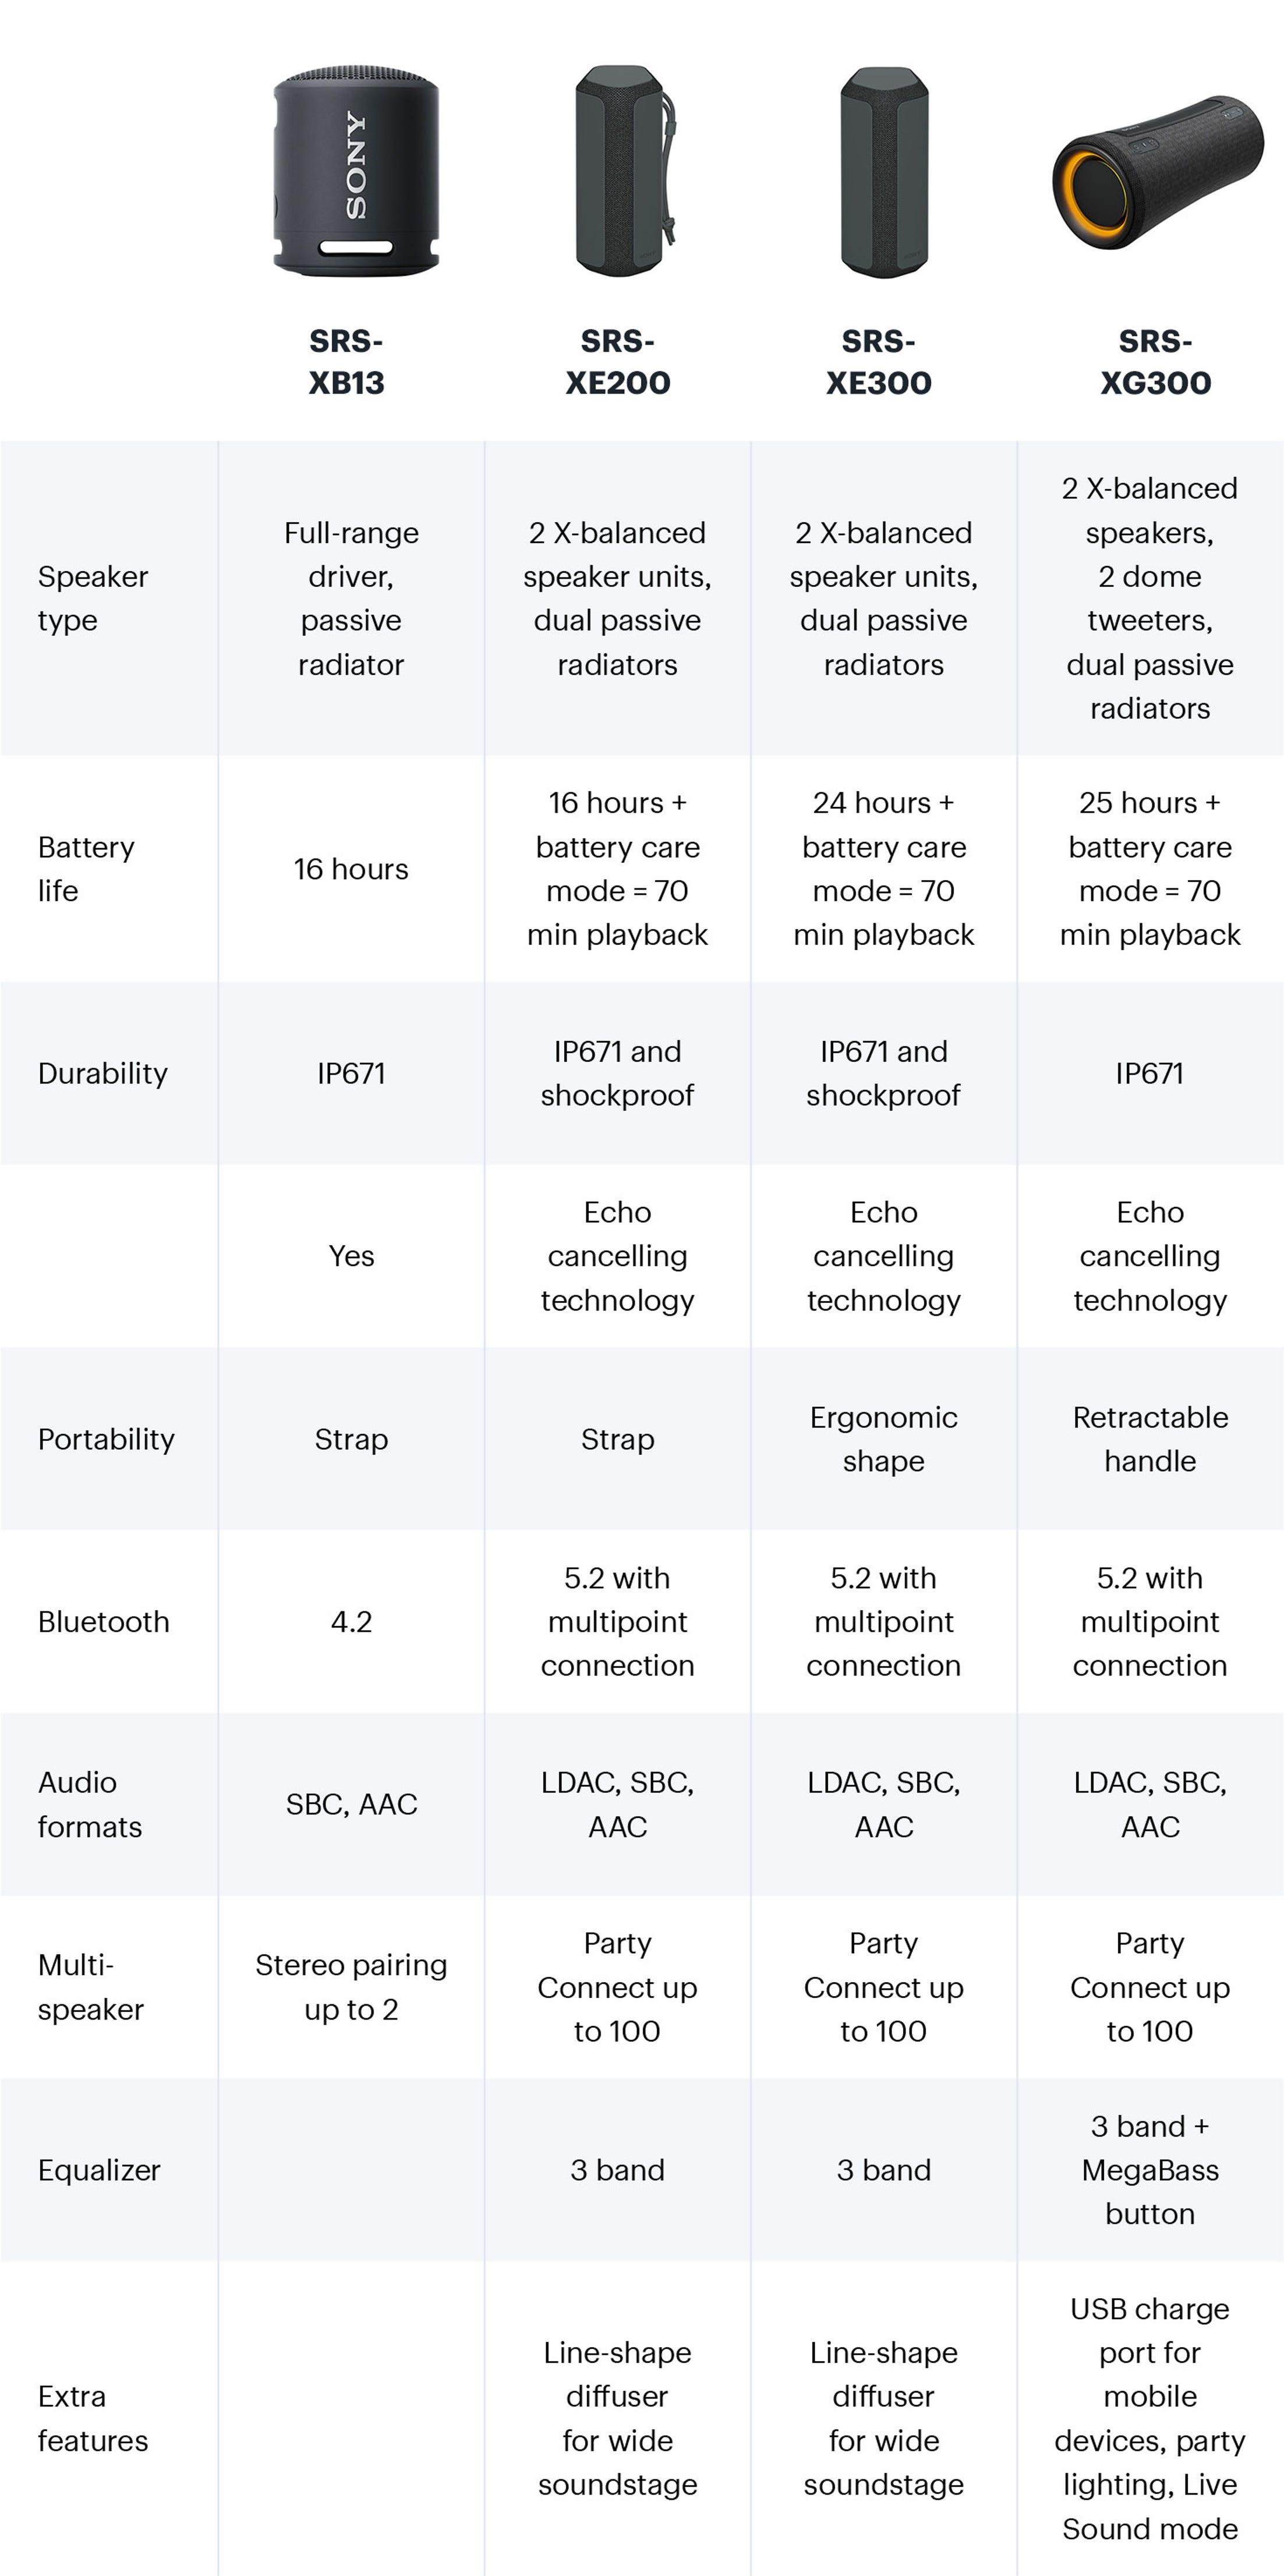Select the Stereo pairing up to 2 cell

click(x=351, y=1987)
